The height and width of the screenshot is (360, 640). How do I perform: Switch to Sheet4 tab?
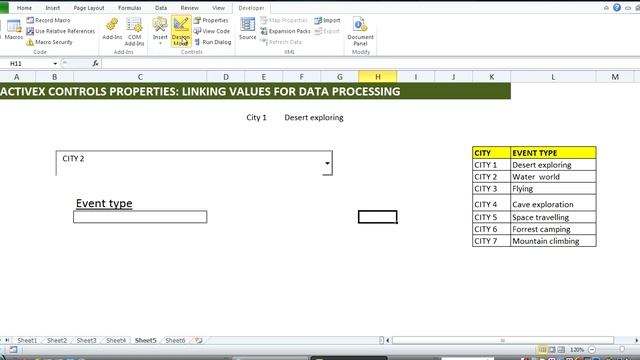116,340
